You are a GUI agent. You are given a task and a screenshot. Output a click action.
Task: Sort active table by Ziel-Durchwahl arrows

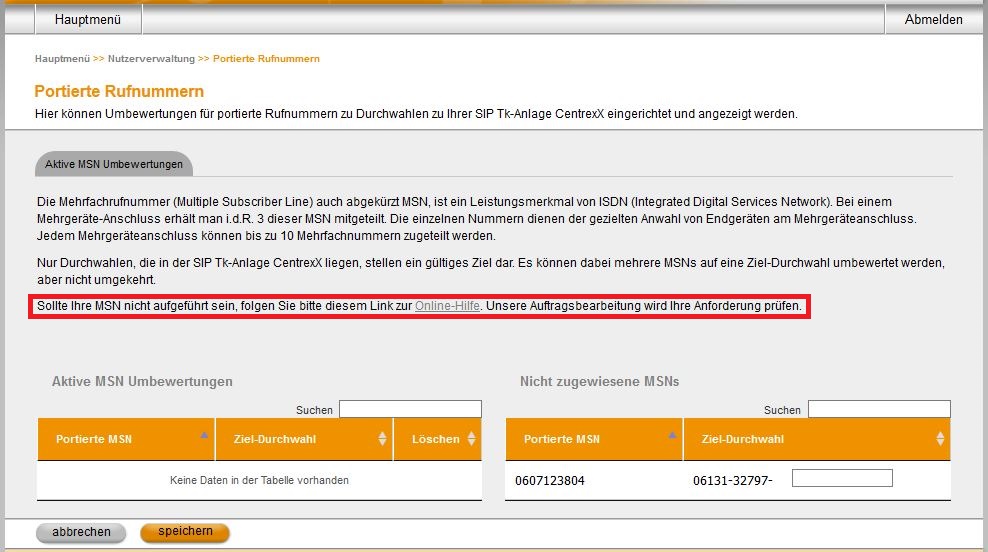click(382, 439)
